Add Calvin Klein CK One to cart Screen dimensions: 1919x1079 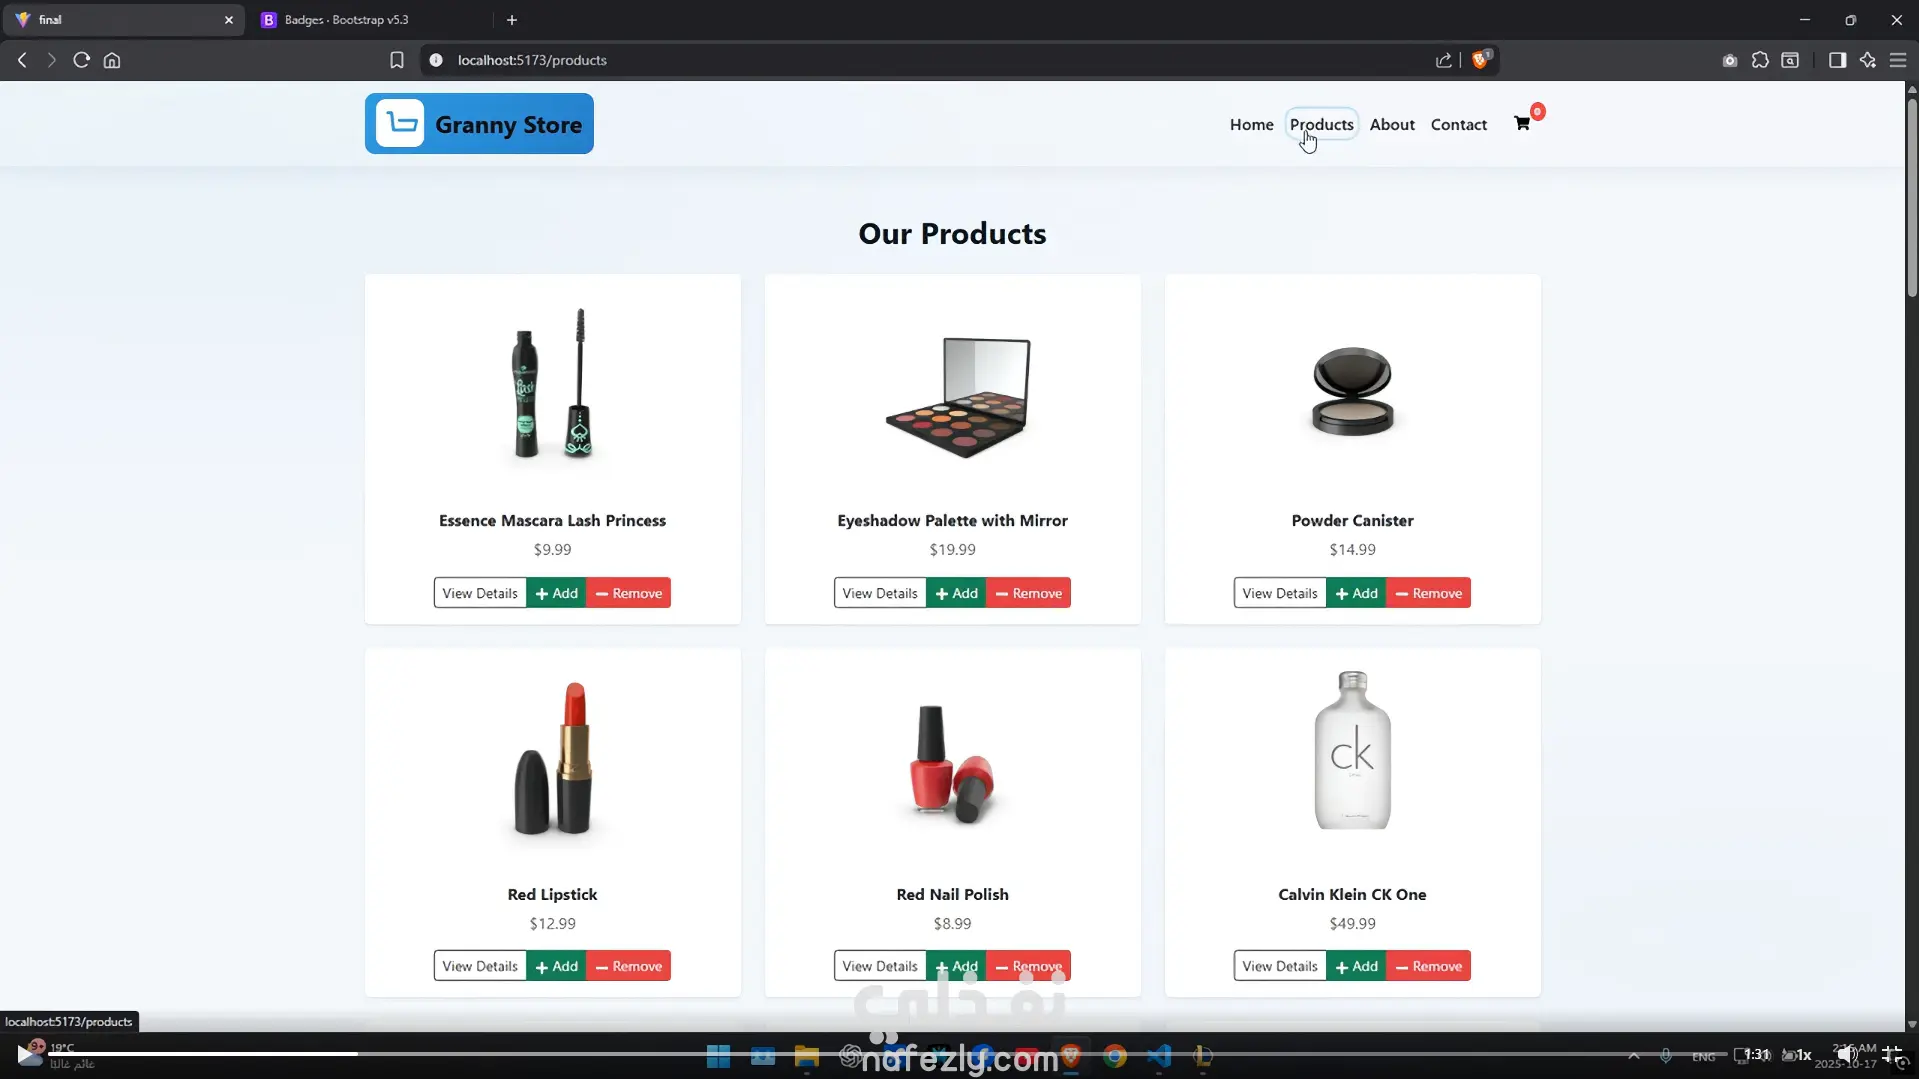pyautogui.click(x=1357, y=966)
